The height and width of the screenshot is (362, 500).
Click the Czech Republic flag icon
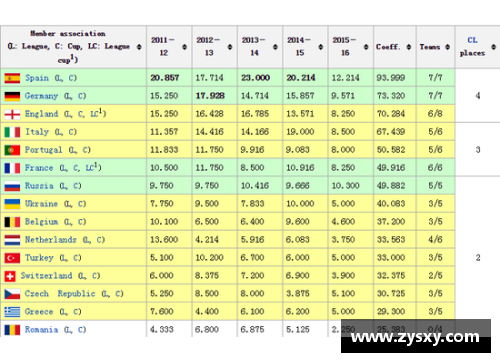12,294
